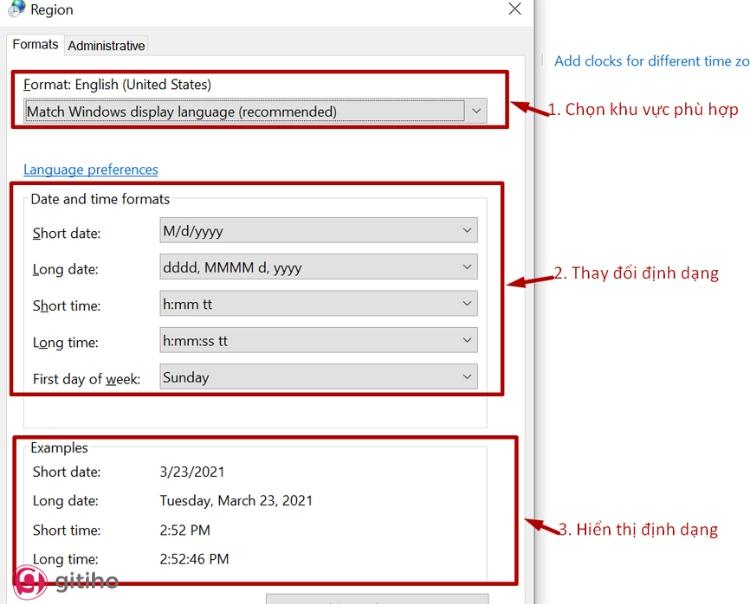750x604 pixels.
Task: Close the Region dialog window
Action: tap(515, 9)
